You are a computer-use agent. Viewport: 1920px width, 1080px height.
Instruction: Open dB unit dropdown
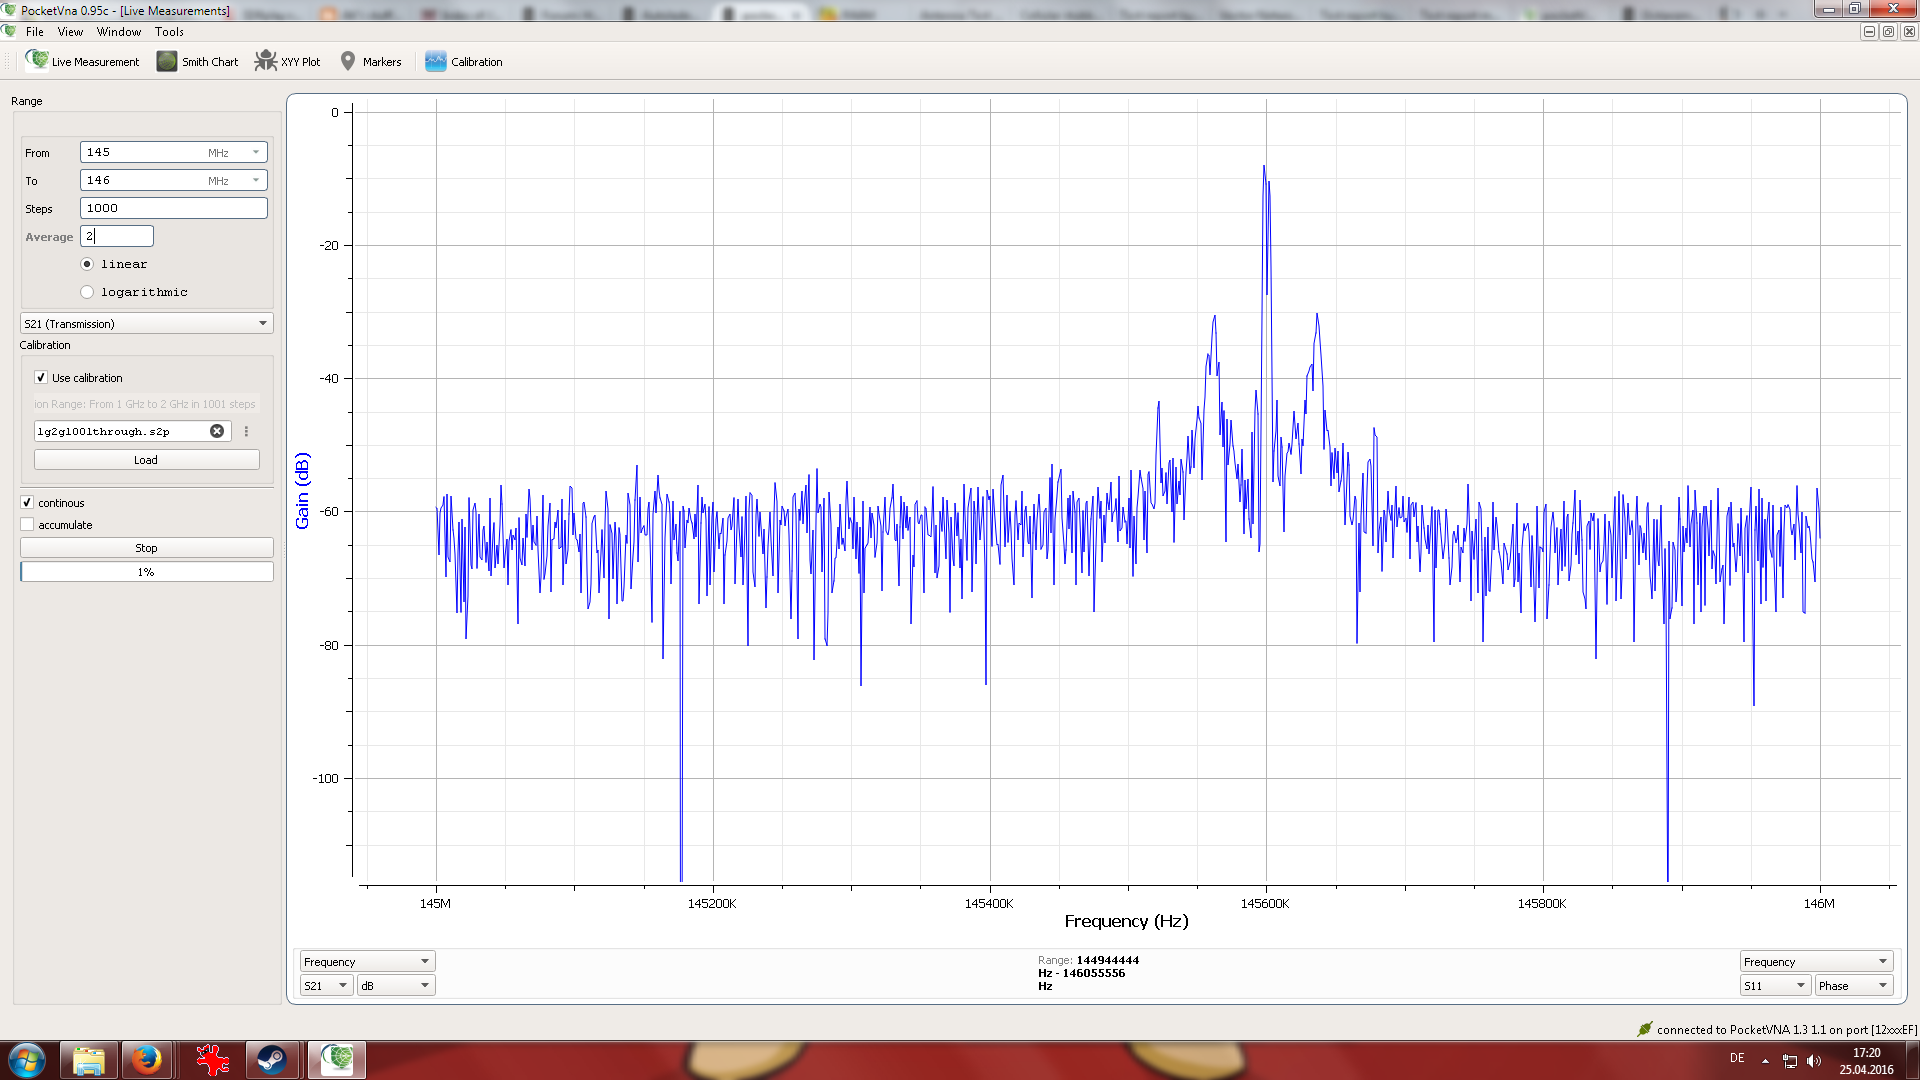(x=396, y=985)
